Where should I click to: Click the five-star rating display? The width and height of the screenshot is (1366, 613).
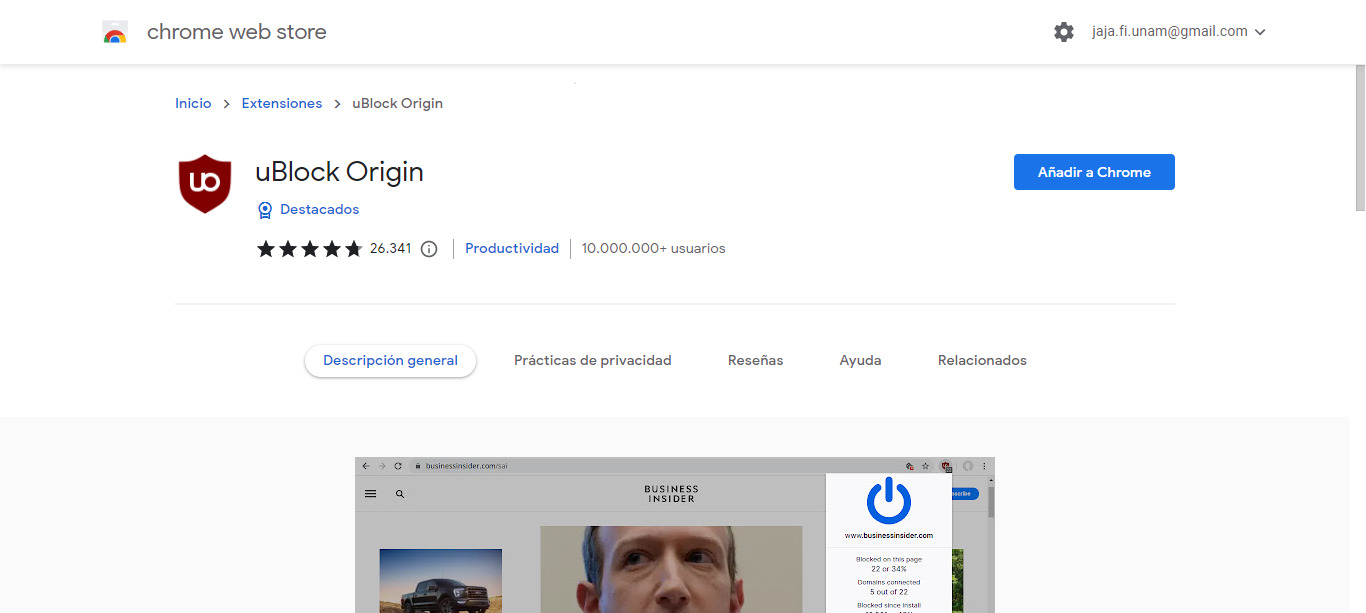[310, 249]
